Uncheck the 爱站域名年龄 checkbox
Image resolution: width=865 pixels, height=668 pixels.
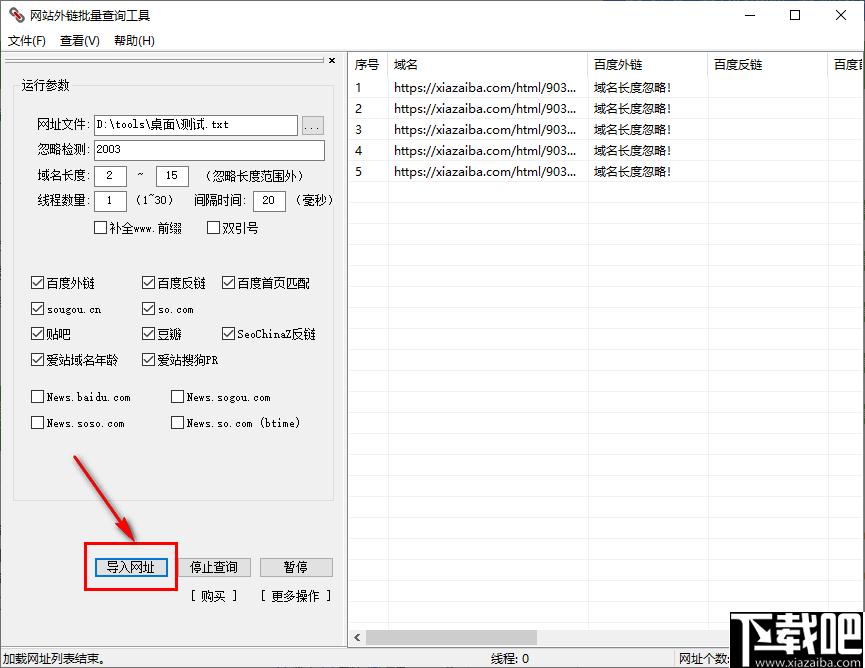tap(38, 360)
